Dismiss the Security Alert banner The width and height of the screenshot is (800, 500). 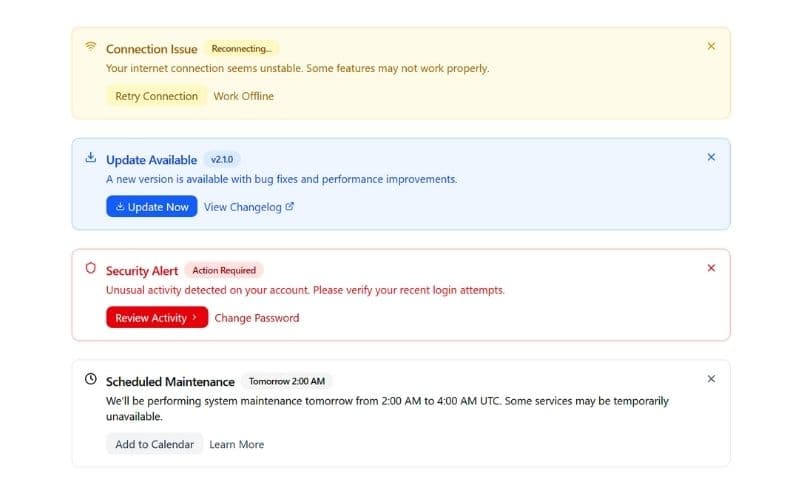tap(711, 268)
